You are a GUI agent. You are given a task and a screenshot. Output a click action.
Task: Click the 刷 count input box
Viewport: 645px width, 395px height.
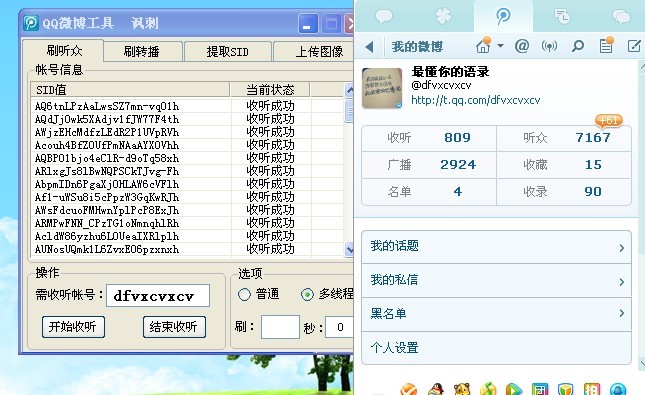(280, 327)
